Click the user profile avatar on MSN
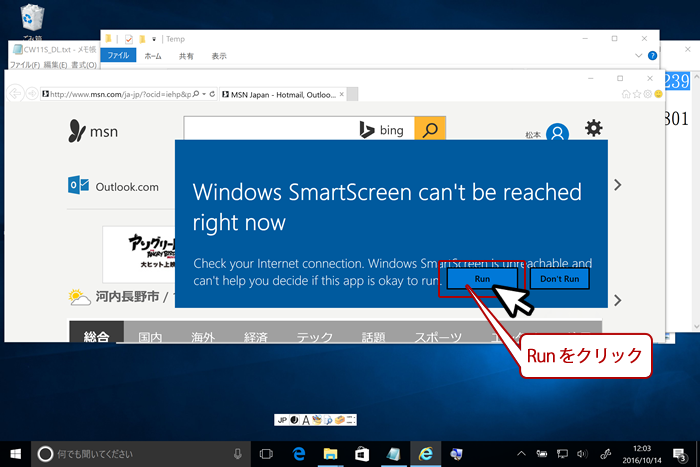The height and width of the screenshot is (467, 700). coord(557,133)
